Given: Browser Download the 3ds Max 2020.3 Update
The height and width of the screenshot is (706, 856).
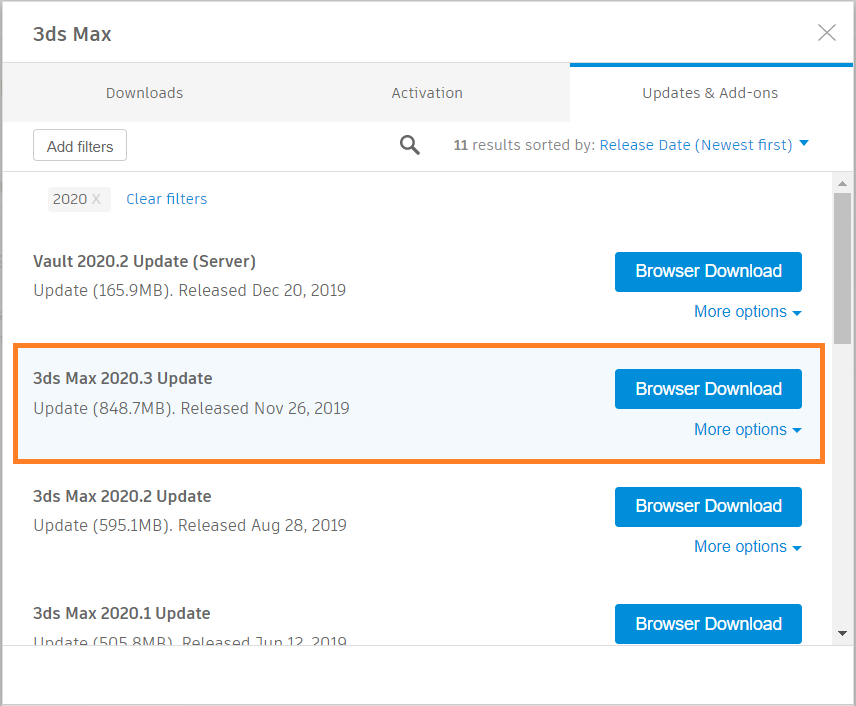Looking at the screenshot, I should tap(708, 389).
